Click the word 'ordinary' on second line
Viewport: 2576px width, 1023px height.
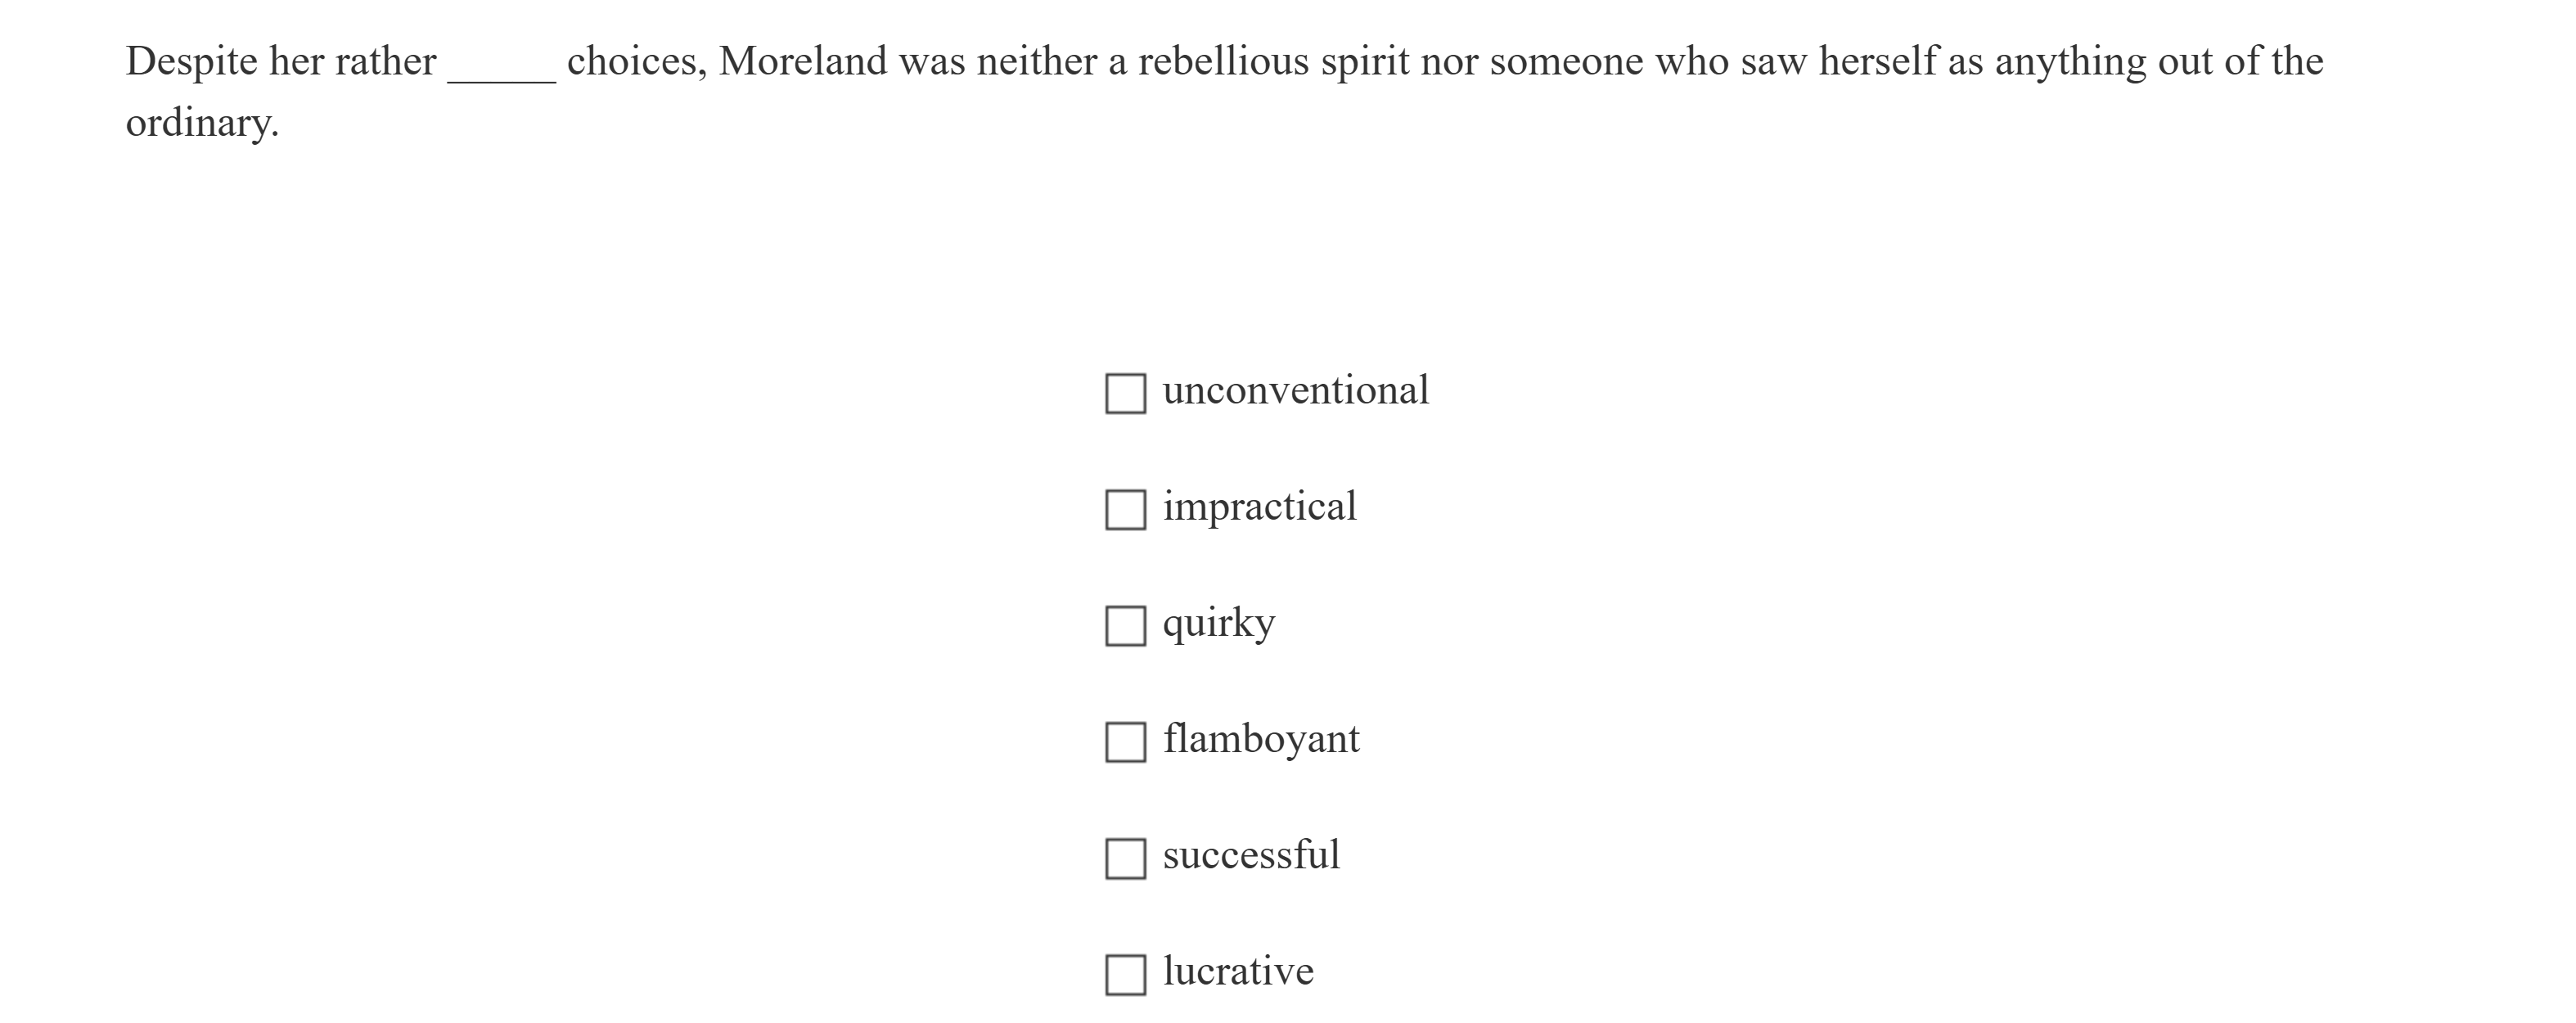point(199,123)
